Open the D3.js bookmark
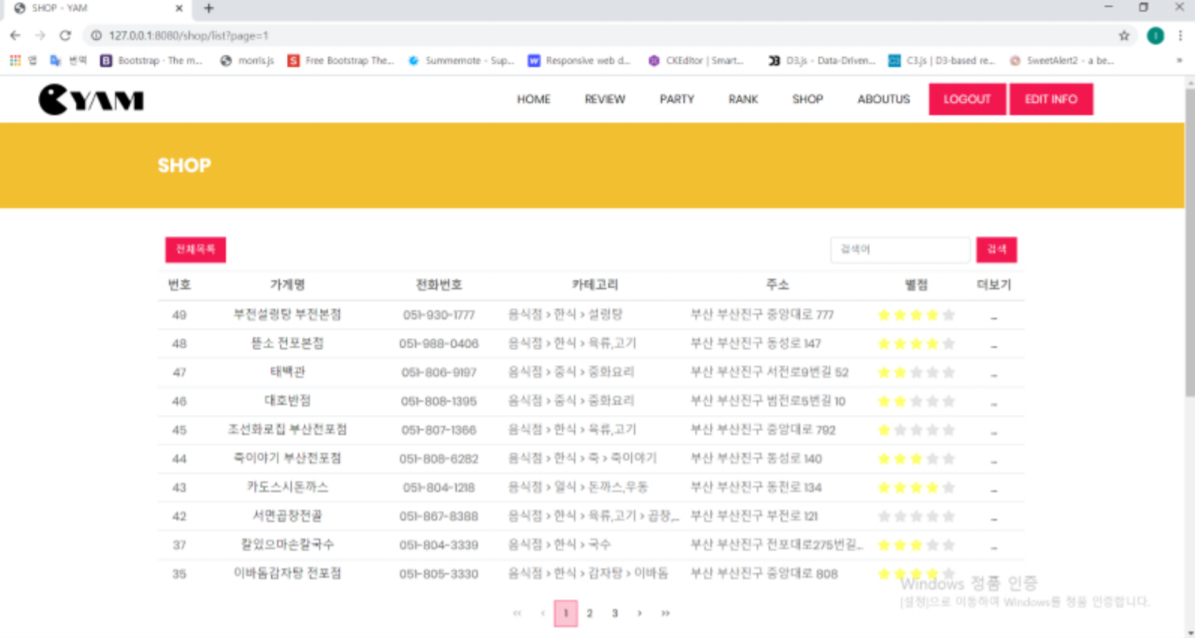This screenshot has height=638, width=1195. (812, 60)
